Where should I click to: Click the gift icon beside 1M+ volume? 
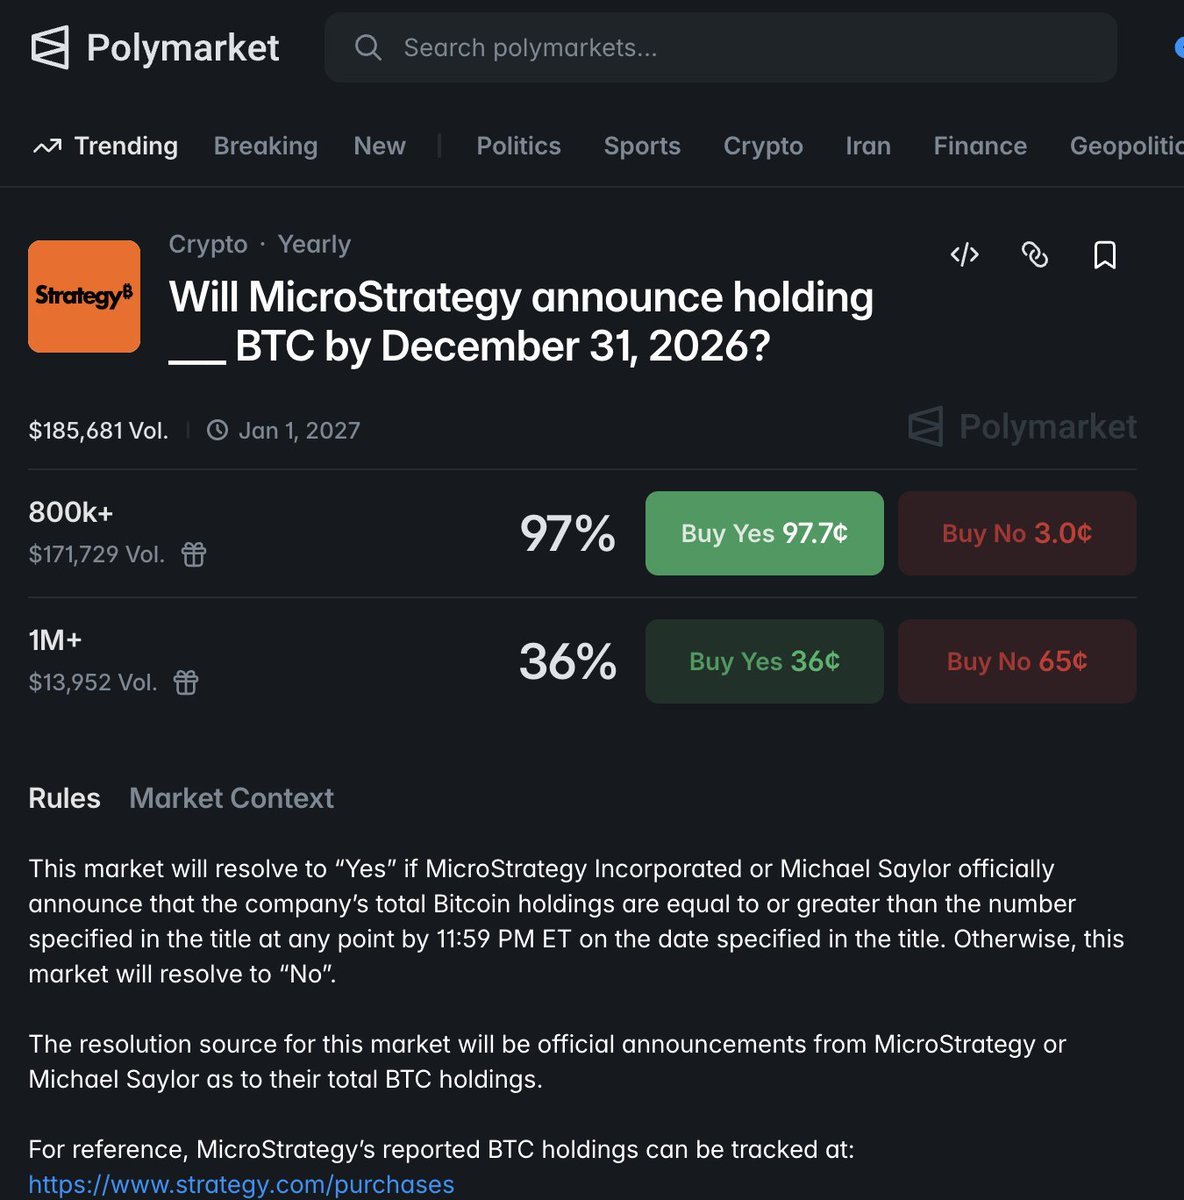tap(186, 683)
